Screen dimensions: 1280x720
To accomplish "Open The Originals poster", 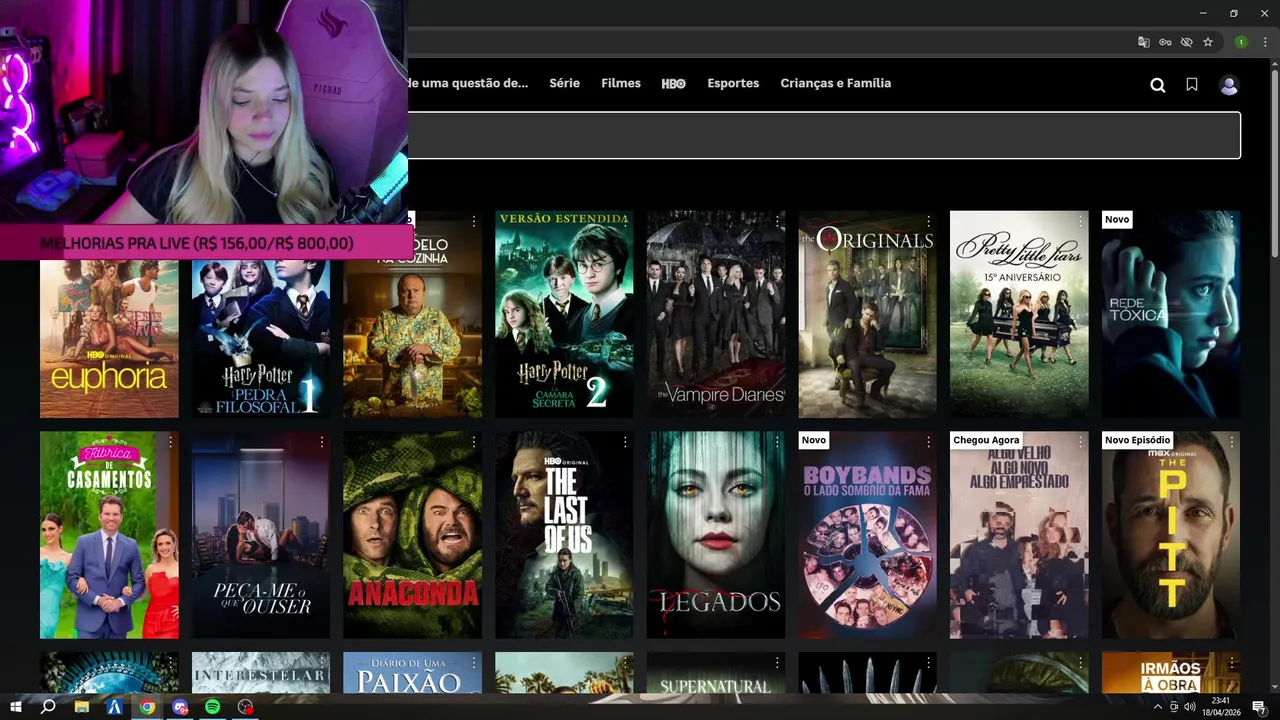I will coord(867,314).
